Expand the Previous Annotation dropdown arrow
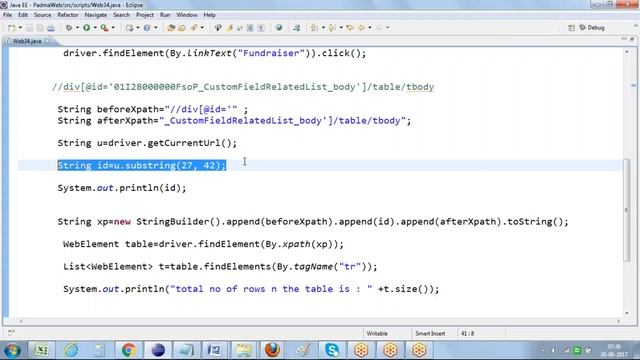The height and width of the screenshot is (360, 640). tap(341, 28)
